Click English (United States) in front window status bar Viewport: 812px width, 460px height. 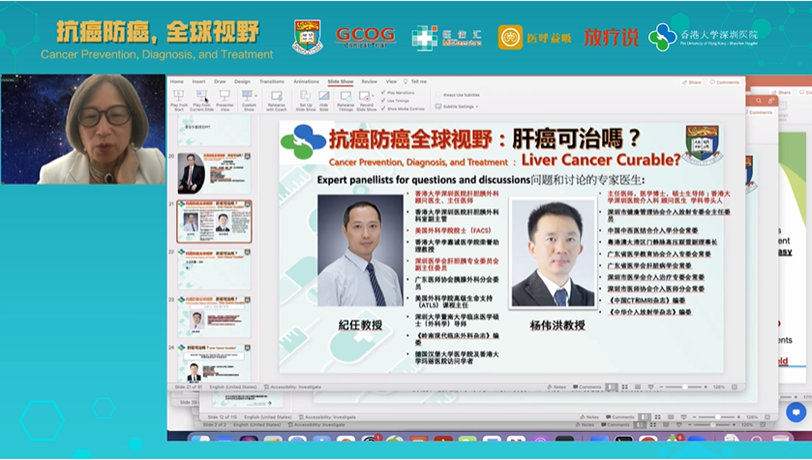[x=233, y=387]
